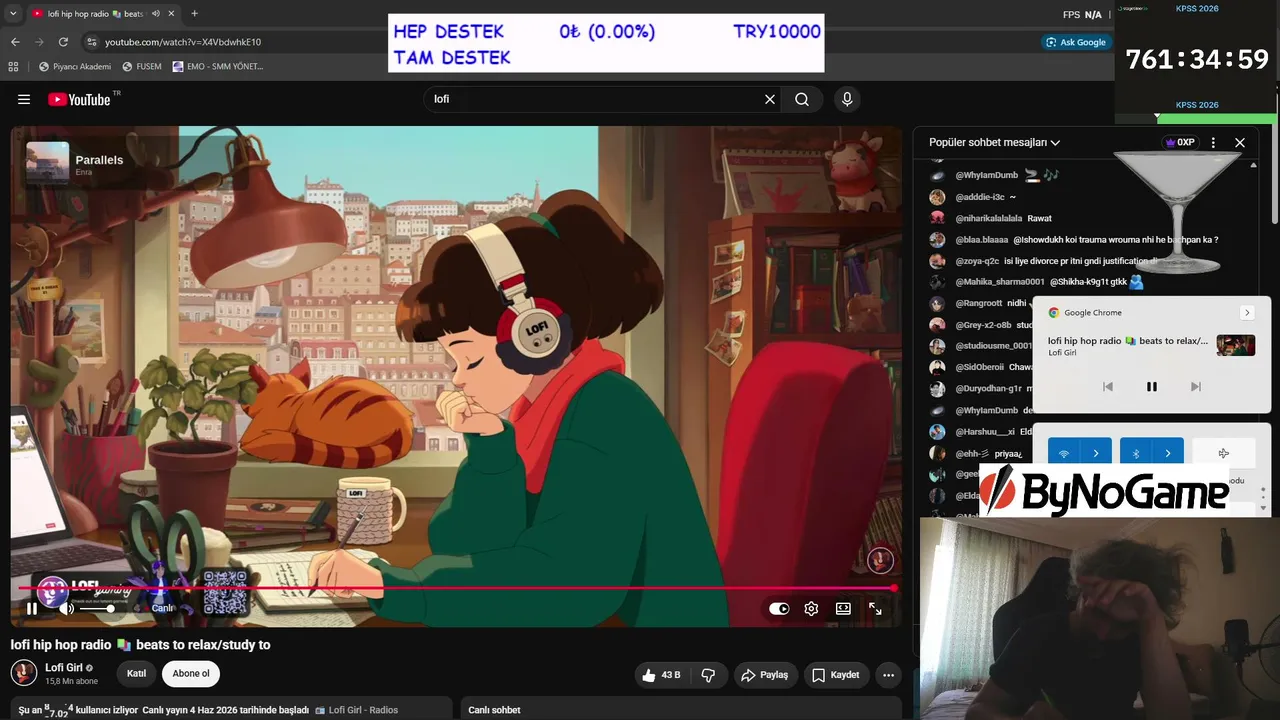Start voice search with the microphone
The height and width of the screenshot is (720, 1280).
(847, 99)
